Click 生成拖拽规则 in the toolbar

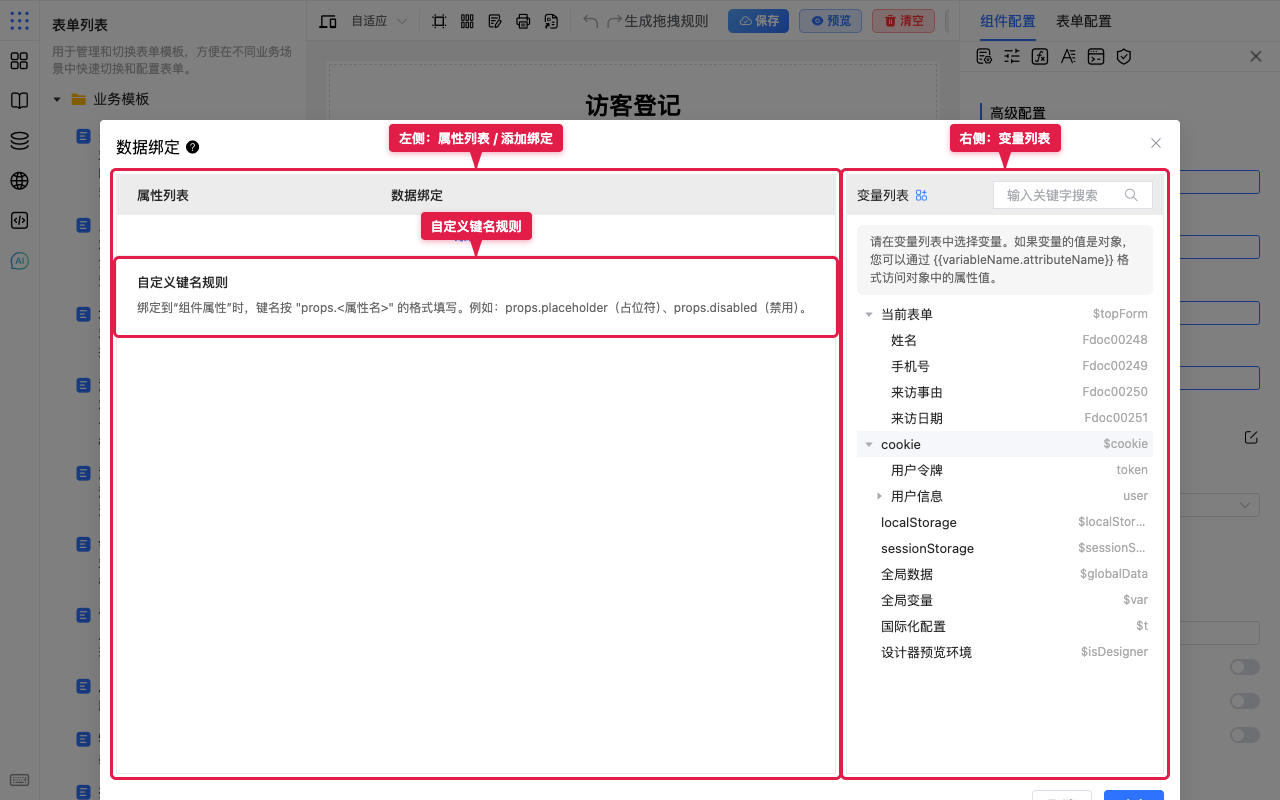(666, 21)
